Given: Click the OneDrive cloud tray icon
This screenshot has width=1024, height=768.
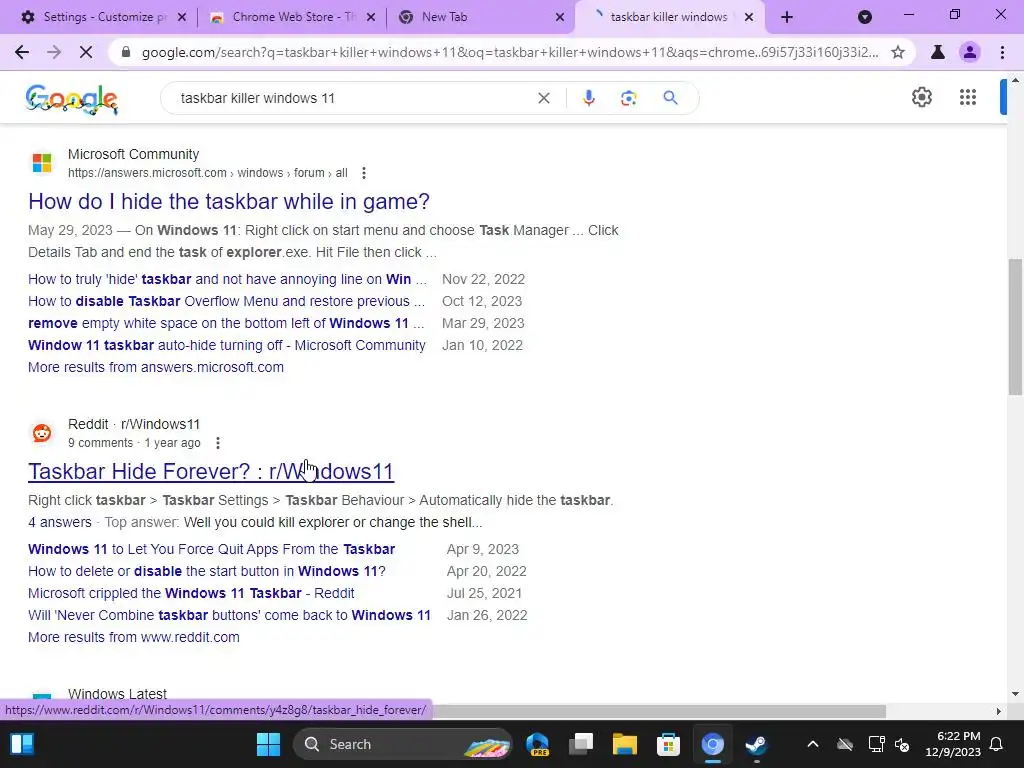Looking at the screenshot, I should point(845,744).
